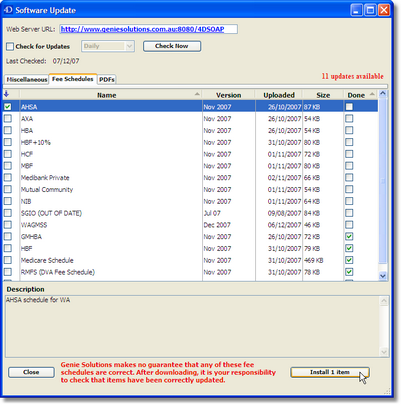Maximize the Software Update window
The width and height of the screenshot is (401, 405).
370,10
